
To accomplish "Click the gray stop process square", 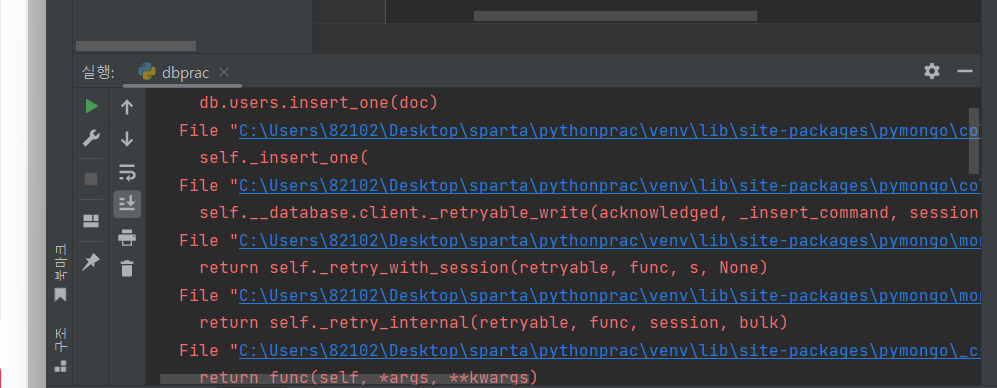I will (x=91, y=179).
